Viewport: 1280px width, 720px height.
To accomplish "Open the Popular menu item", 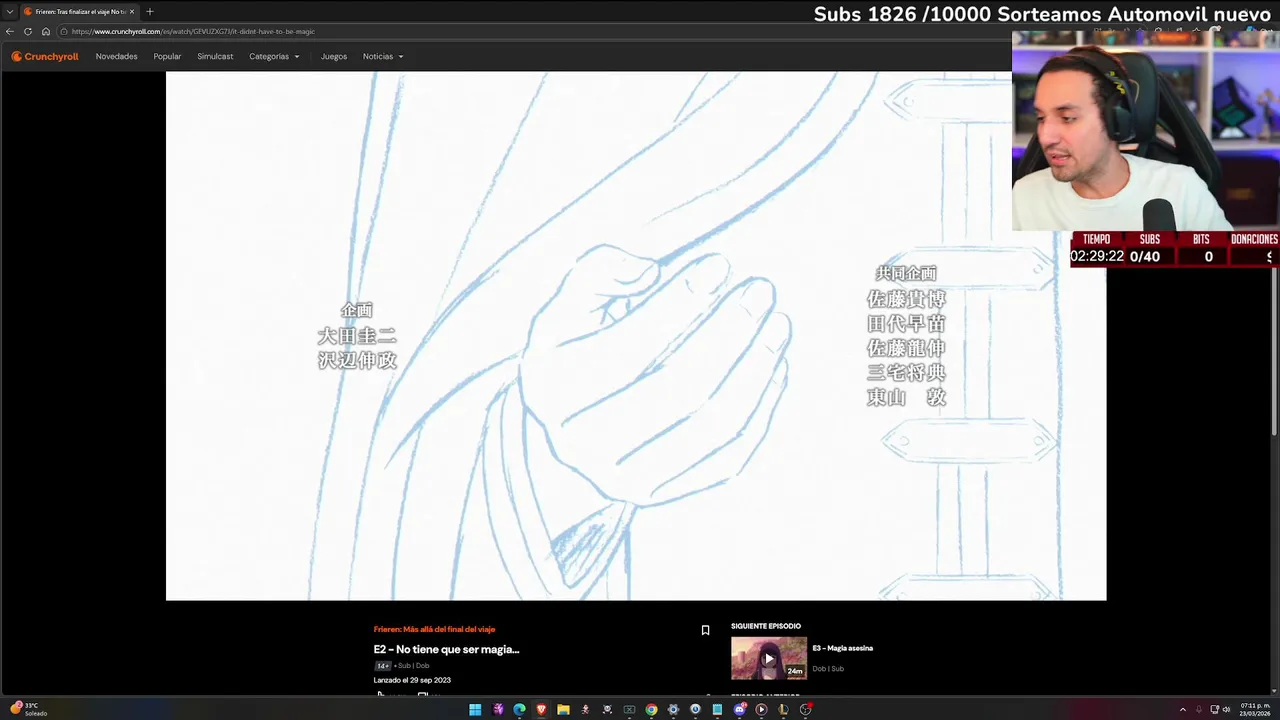I will point(167,56).
